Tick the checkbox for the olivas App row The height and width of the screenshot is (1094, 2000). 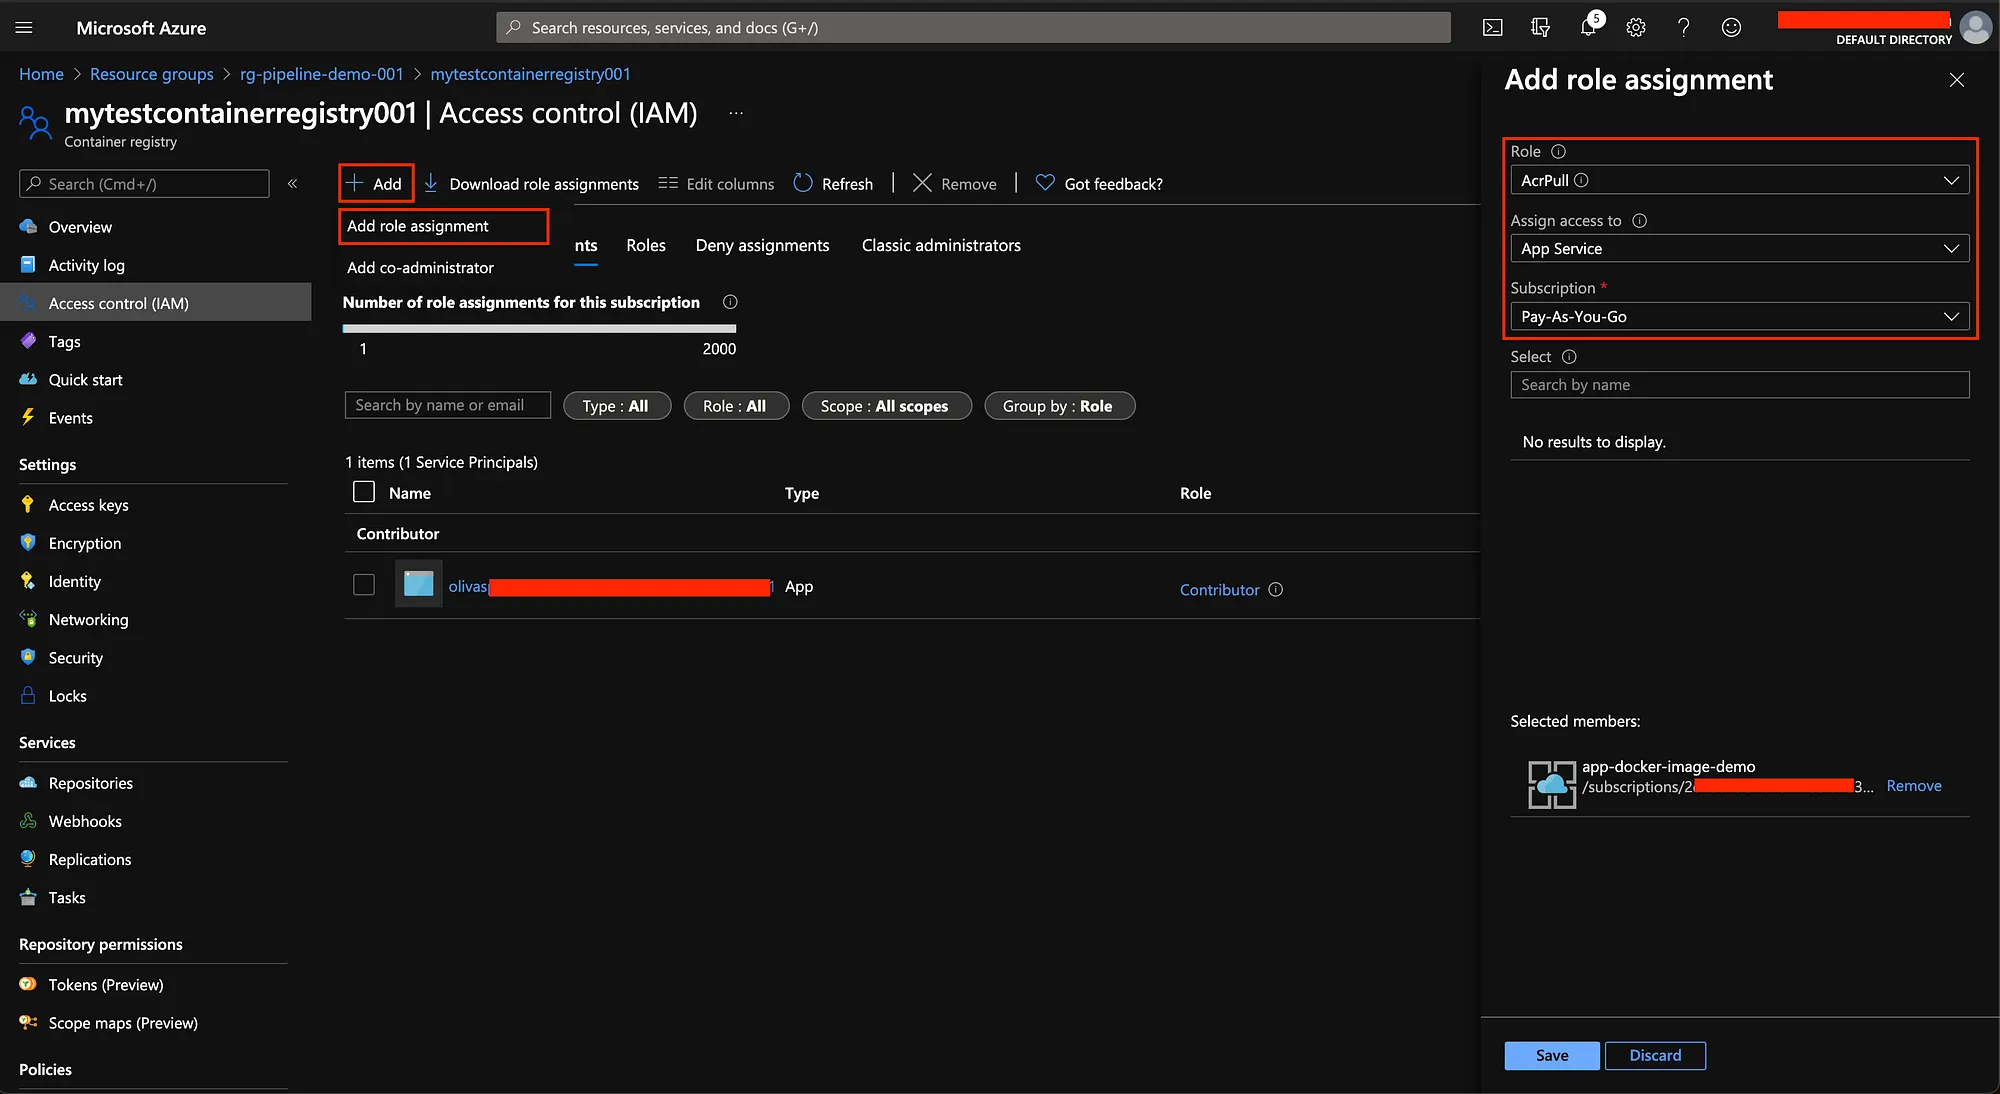point(364,585)
